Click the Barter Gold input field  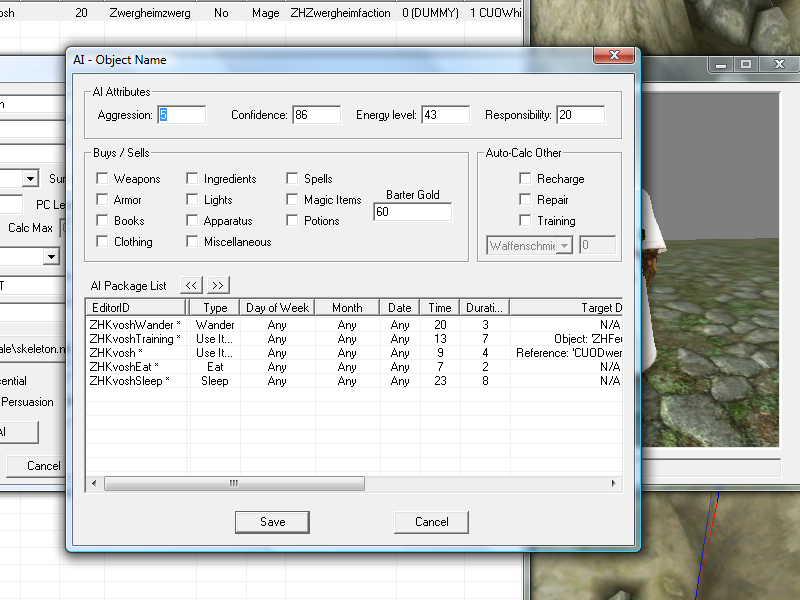[412, 212]
